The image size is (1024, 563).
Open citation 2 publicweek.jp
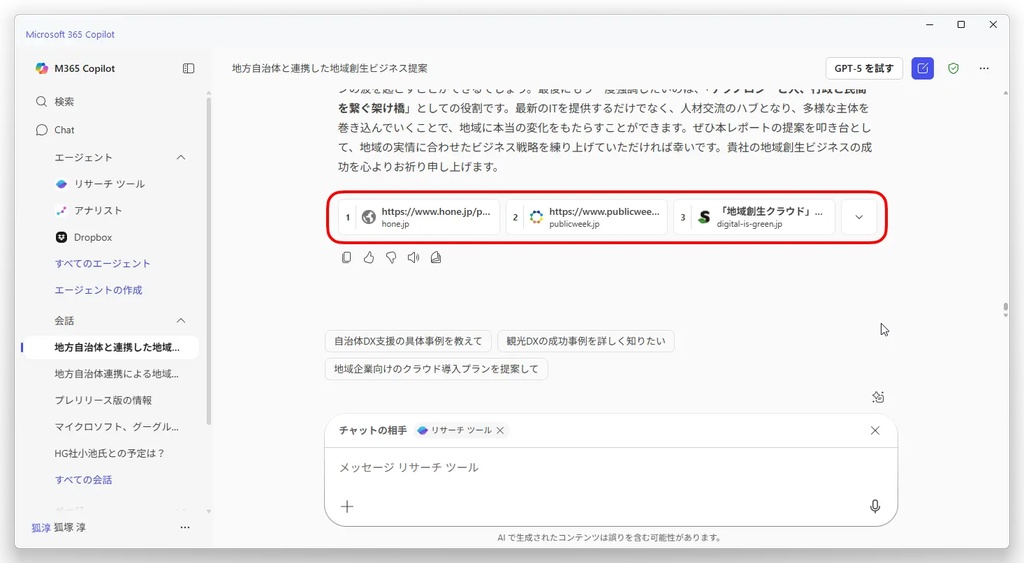point(586,217)
